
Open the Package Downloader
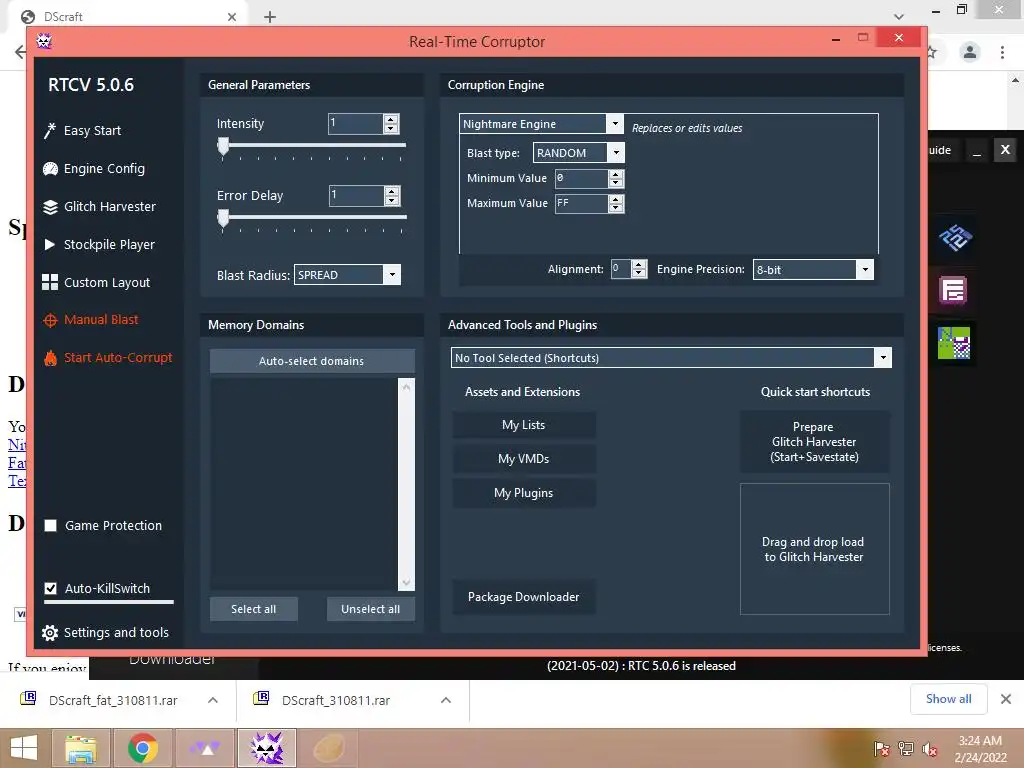click(524, 596)
